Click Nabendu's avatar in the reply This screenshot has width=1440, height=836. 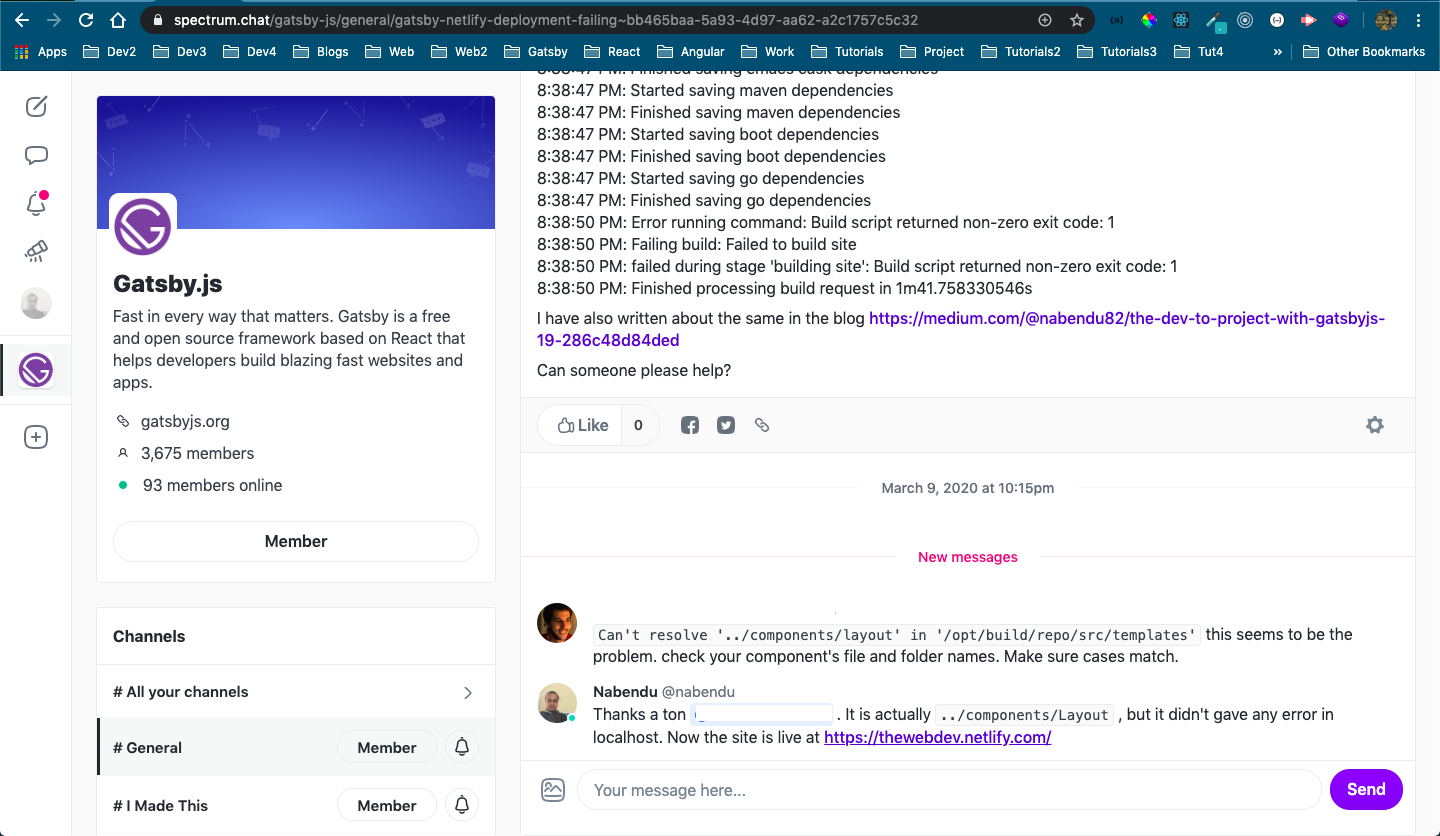pos(557,703)
